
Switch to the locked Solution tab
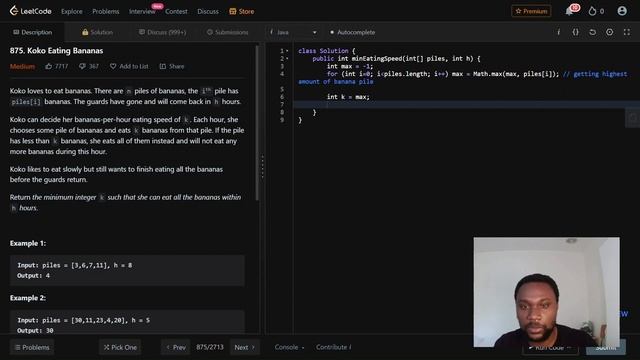(97, 32)
